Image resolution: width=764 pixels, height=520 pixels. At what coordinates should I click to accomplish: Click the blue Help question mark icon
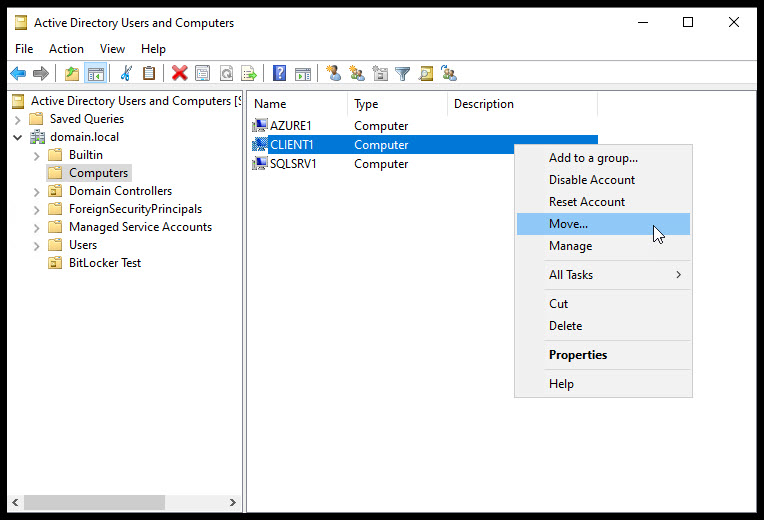point(279,74)
